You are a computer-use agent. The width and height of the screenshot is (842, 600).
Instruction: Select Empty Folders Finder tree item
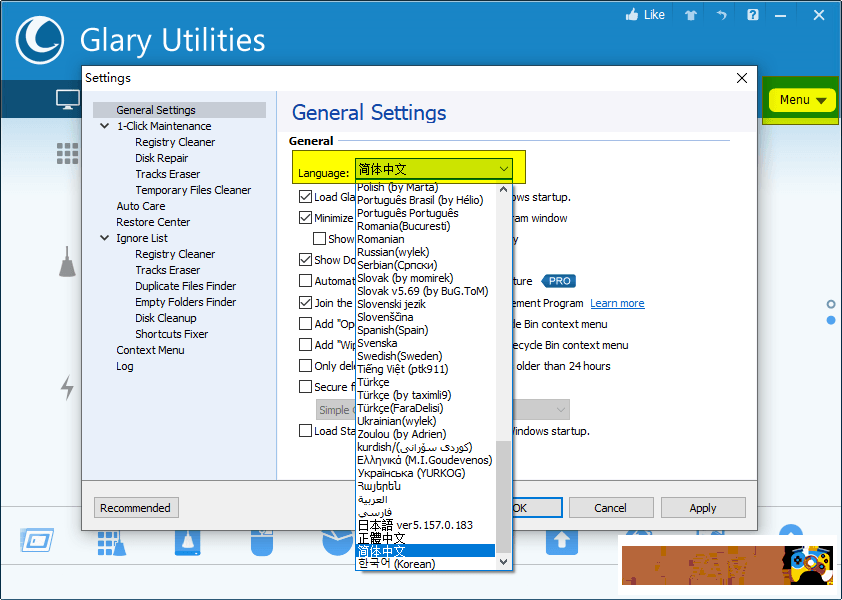185,302
